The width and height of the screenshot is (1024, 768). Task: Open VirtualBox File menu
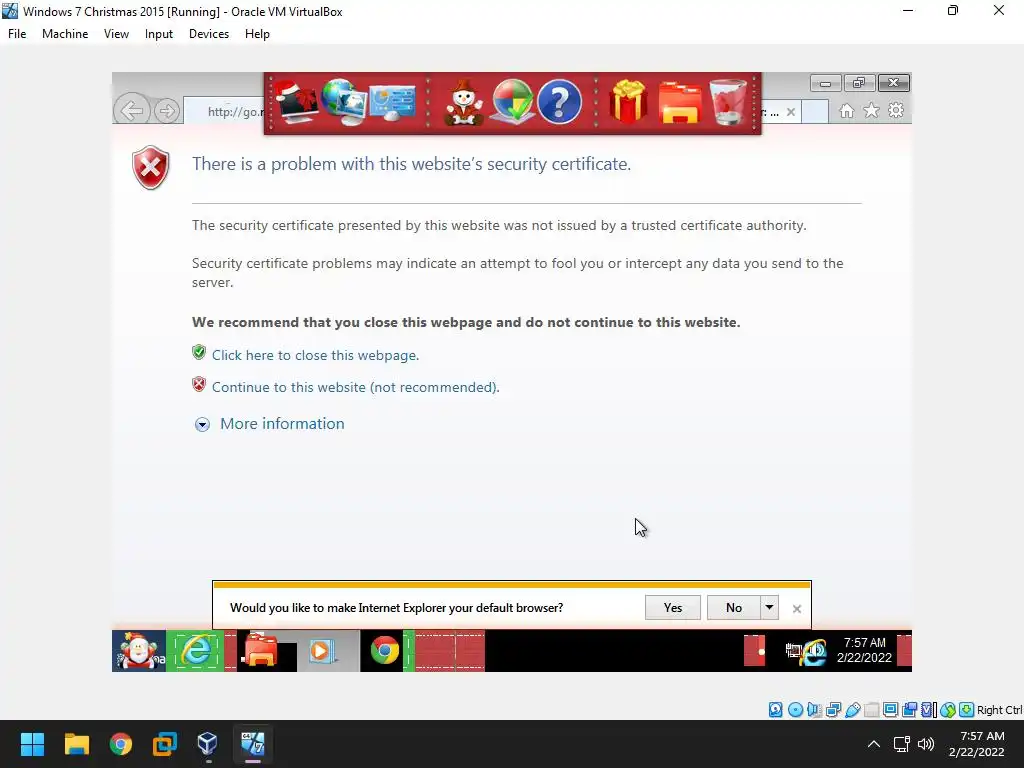tap(17, 34)
